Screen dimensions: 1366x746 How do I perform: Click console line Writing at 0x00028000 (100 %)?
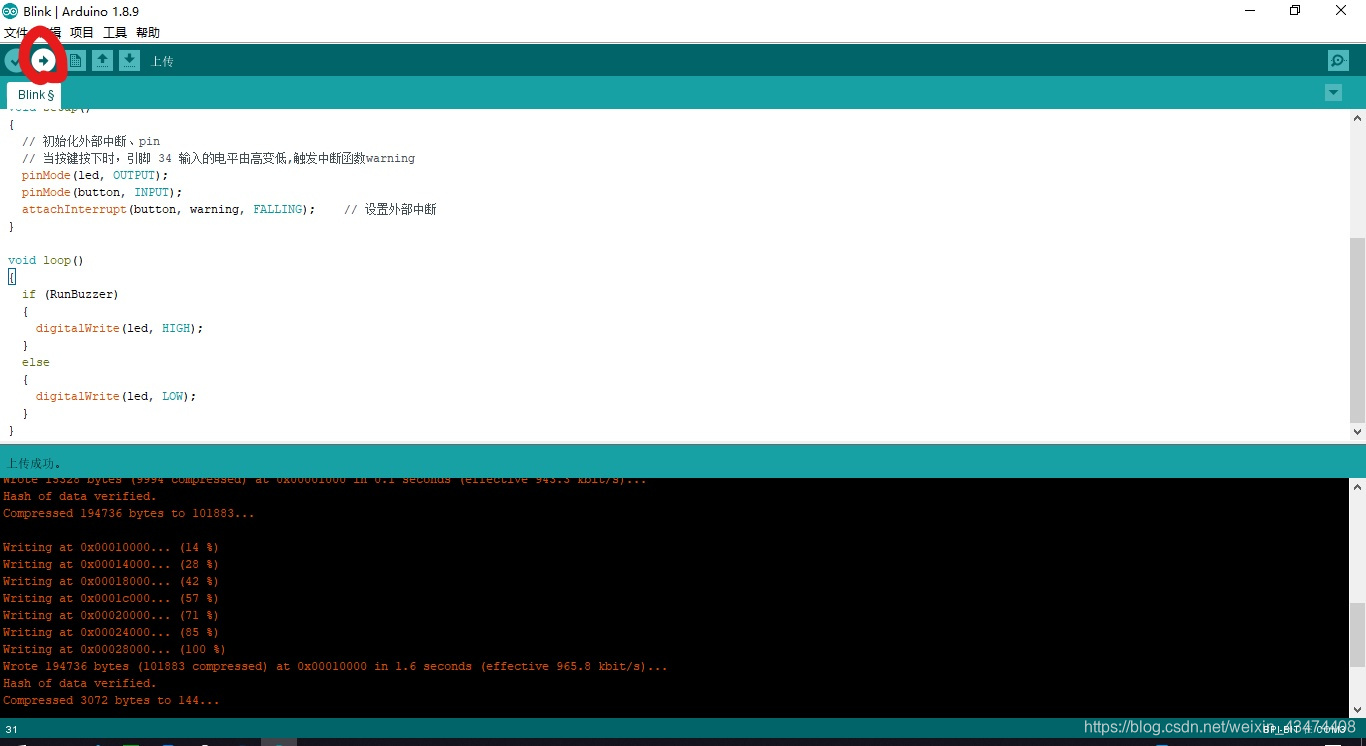pos(114,649)
